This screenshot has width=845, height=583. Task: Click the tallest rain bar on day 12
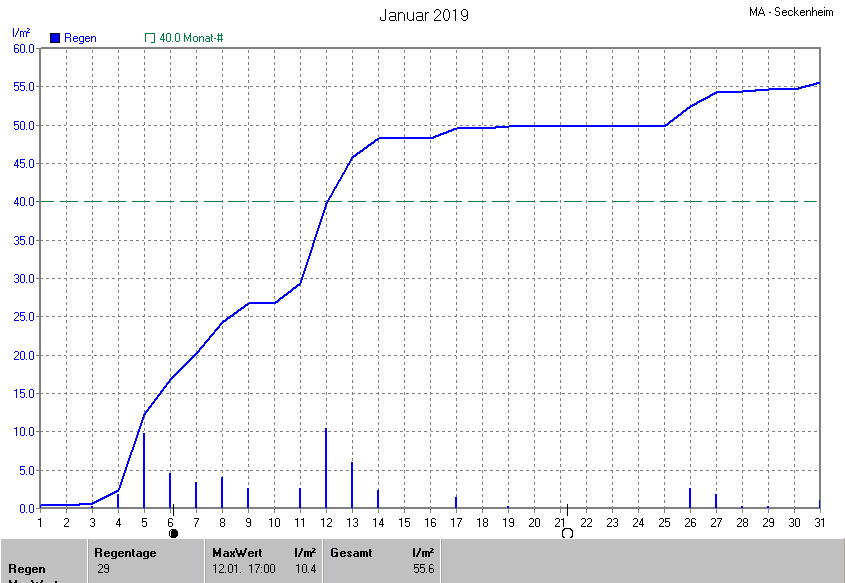click(x=326, y=468)
